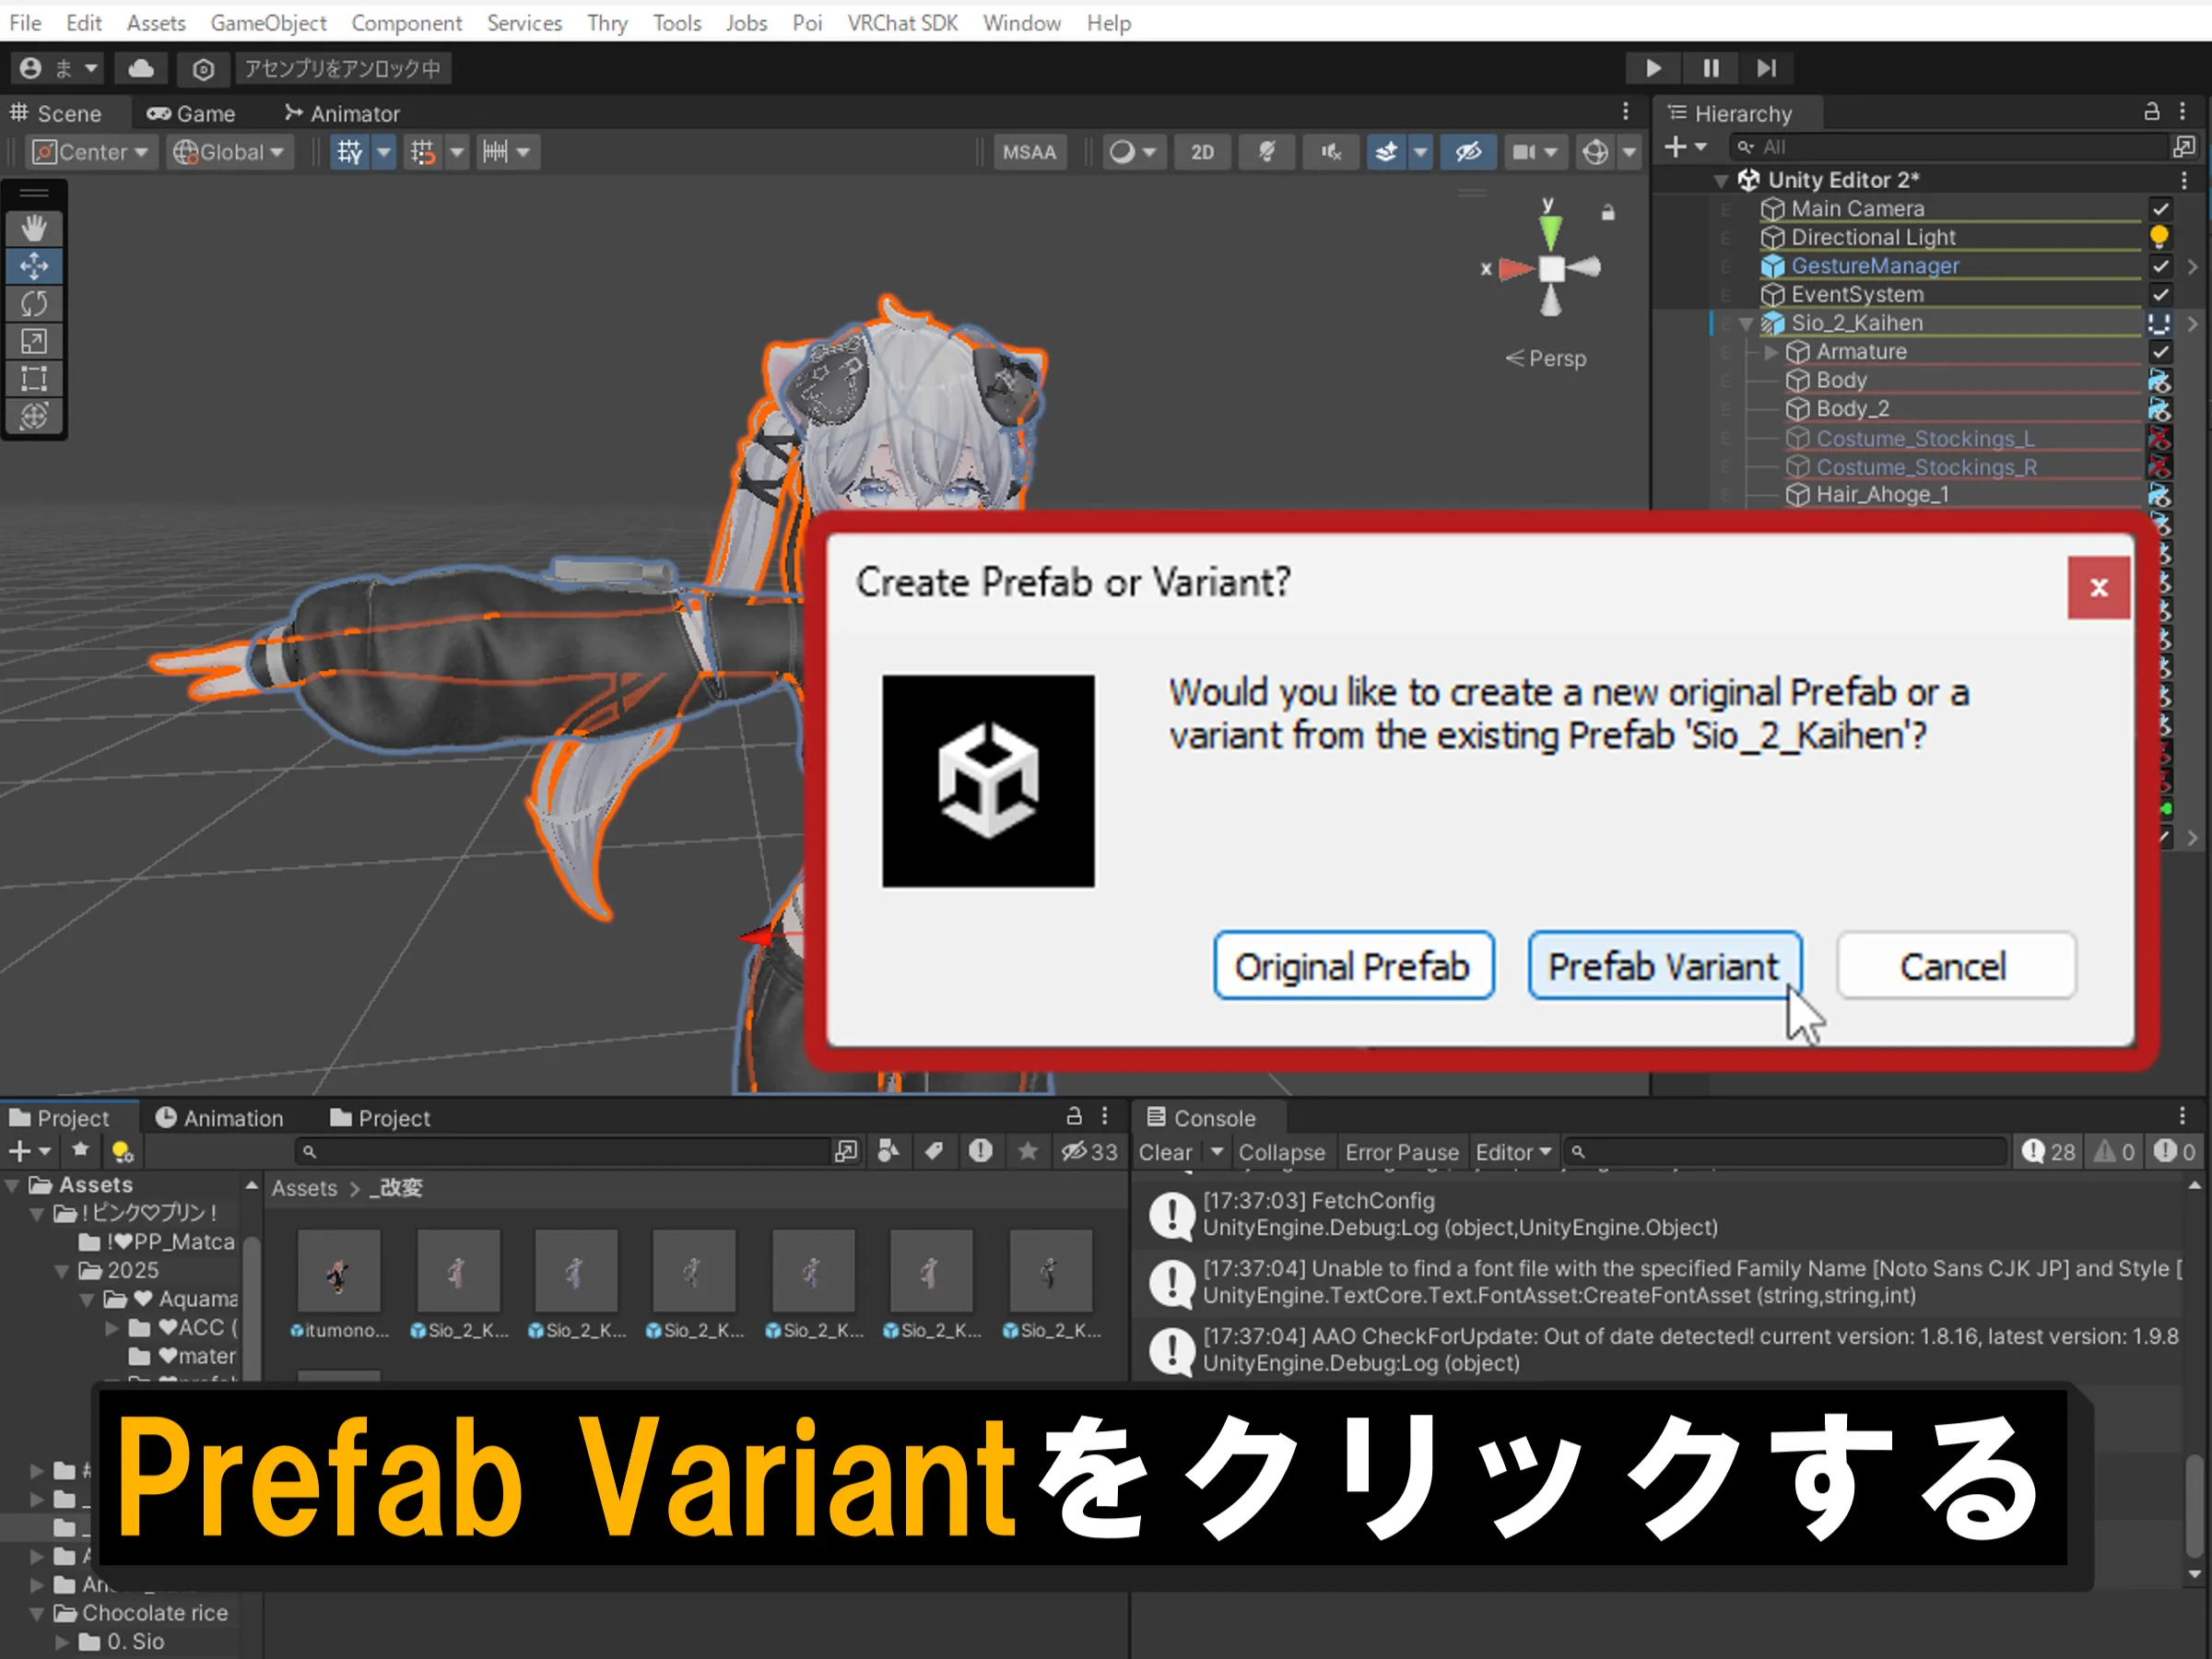Select Costume_Stockings_L in Hierarchy
Viewport: 2212px width, 1659px height.
[1925, 438]
